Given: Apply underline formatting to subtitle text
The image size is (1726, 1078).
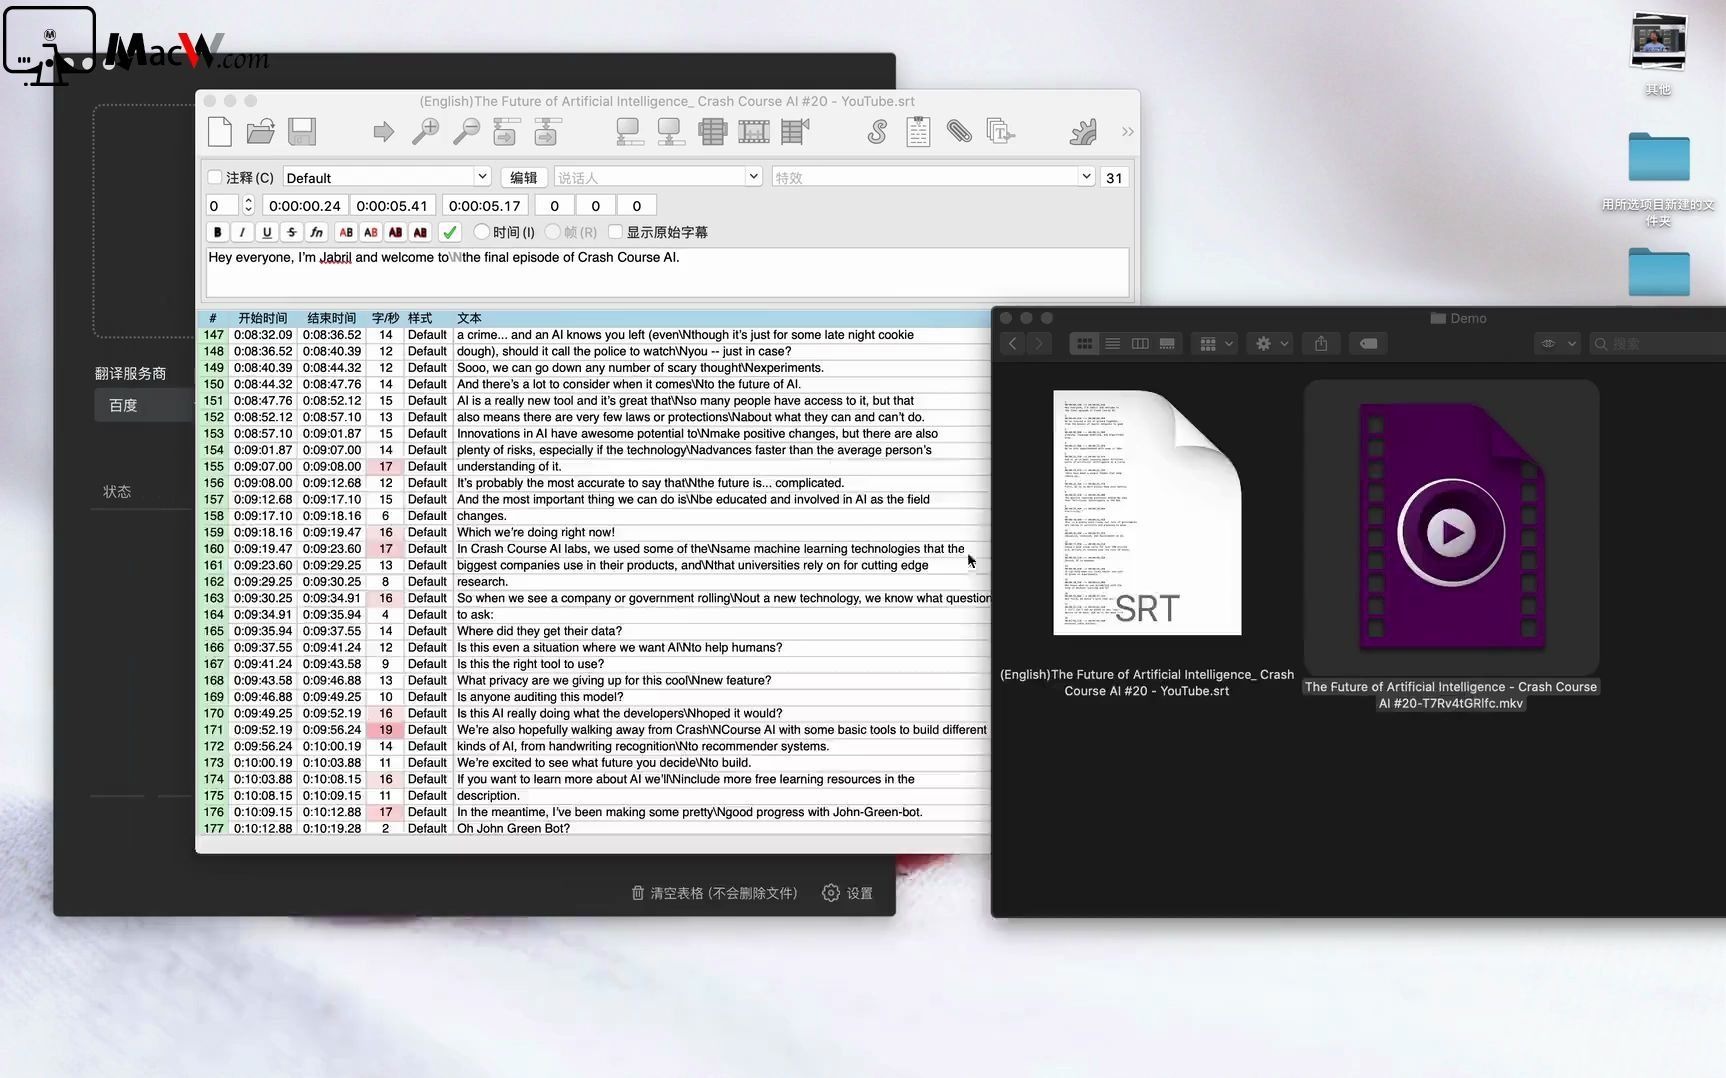Looking at the screenshot, I should (267, 232).
